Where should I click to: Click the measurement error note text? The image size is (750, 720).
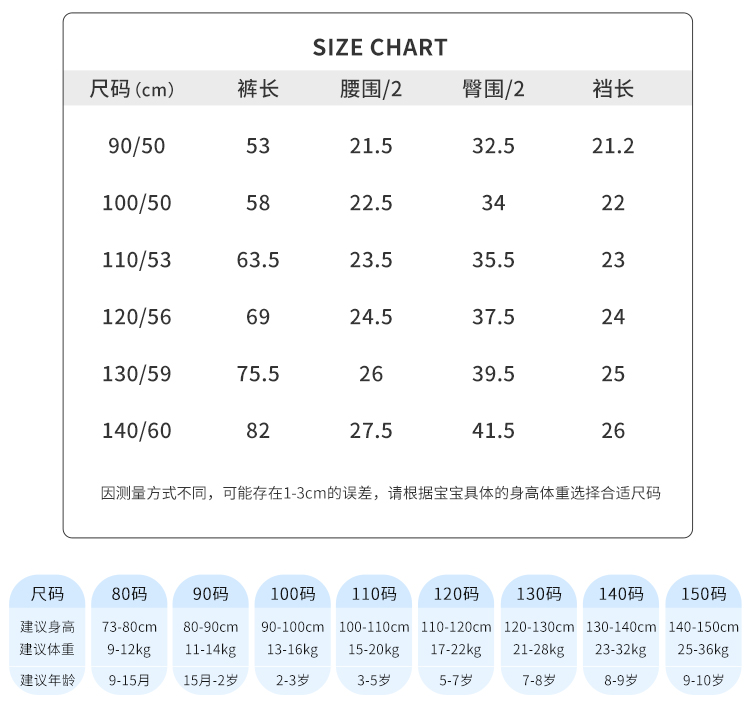(x=380, y=493)
